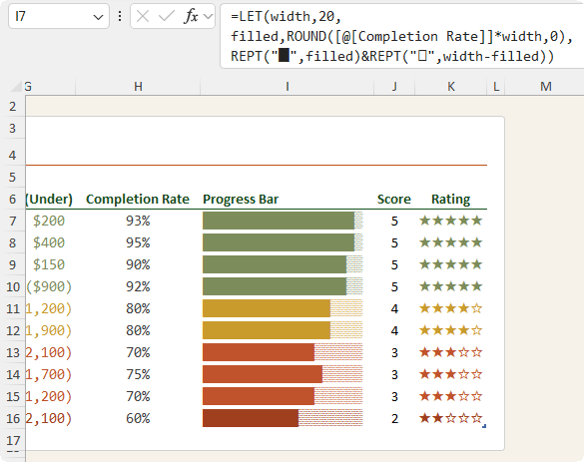This screenshot has width=584, height=462.
Task: Select the $200 cell in row 7
Action: pos(49,221)
